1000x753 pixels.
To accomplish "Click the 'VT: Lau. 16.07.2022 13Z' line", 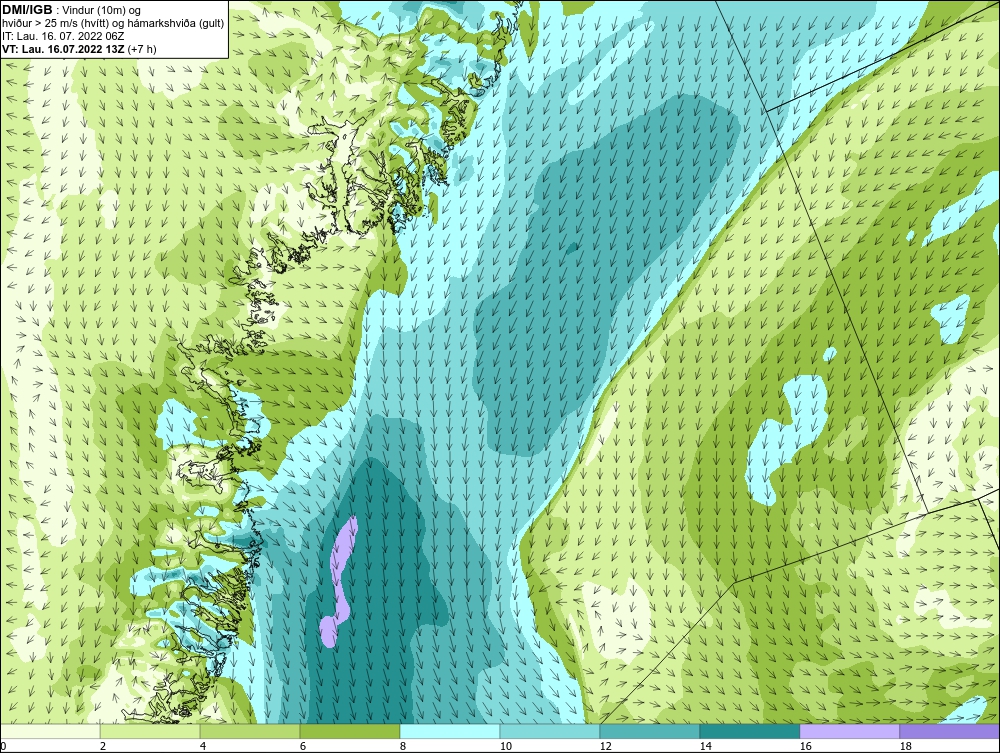I will 80,48.
